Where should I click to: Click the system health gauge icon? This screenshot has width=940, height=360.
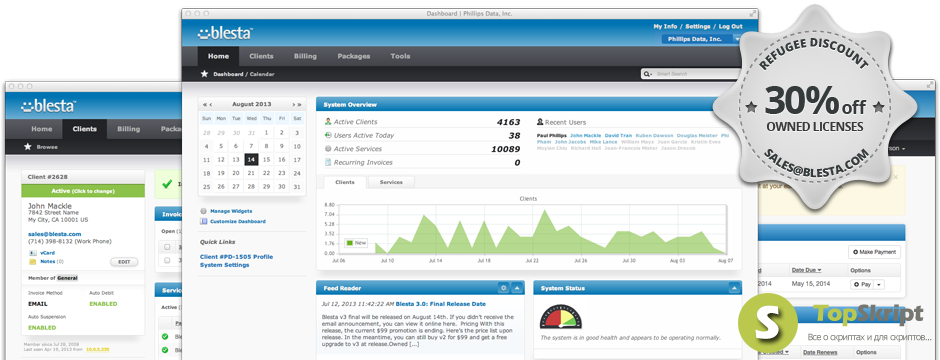coord(561,317)
